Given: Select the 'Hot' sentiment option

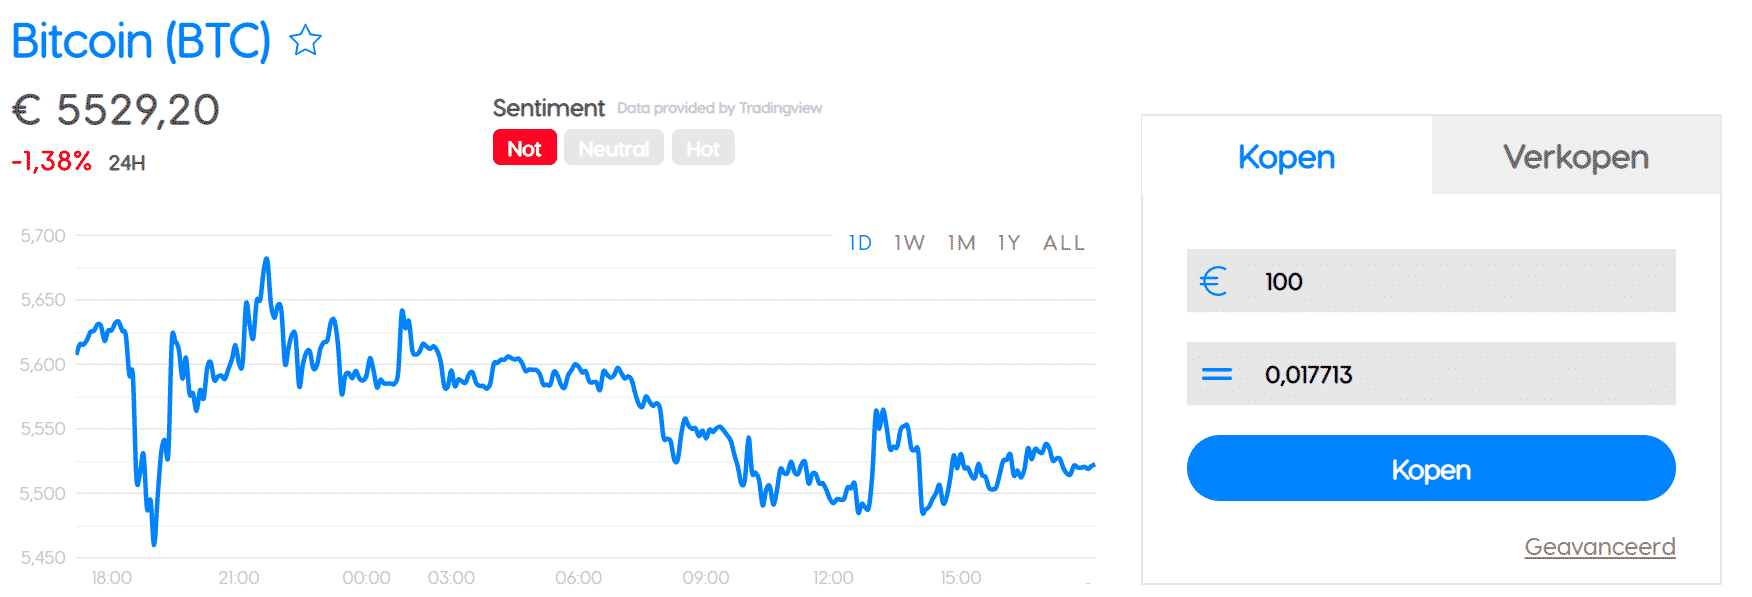Looking at the screenshot, I should pyautogui.click(x=703, y=147).
